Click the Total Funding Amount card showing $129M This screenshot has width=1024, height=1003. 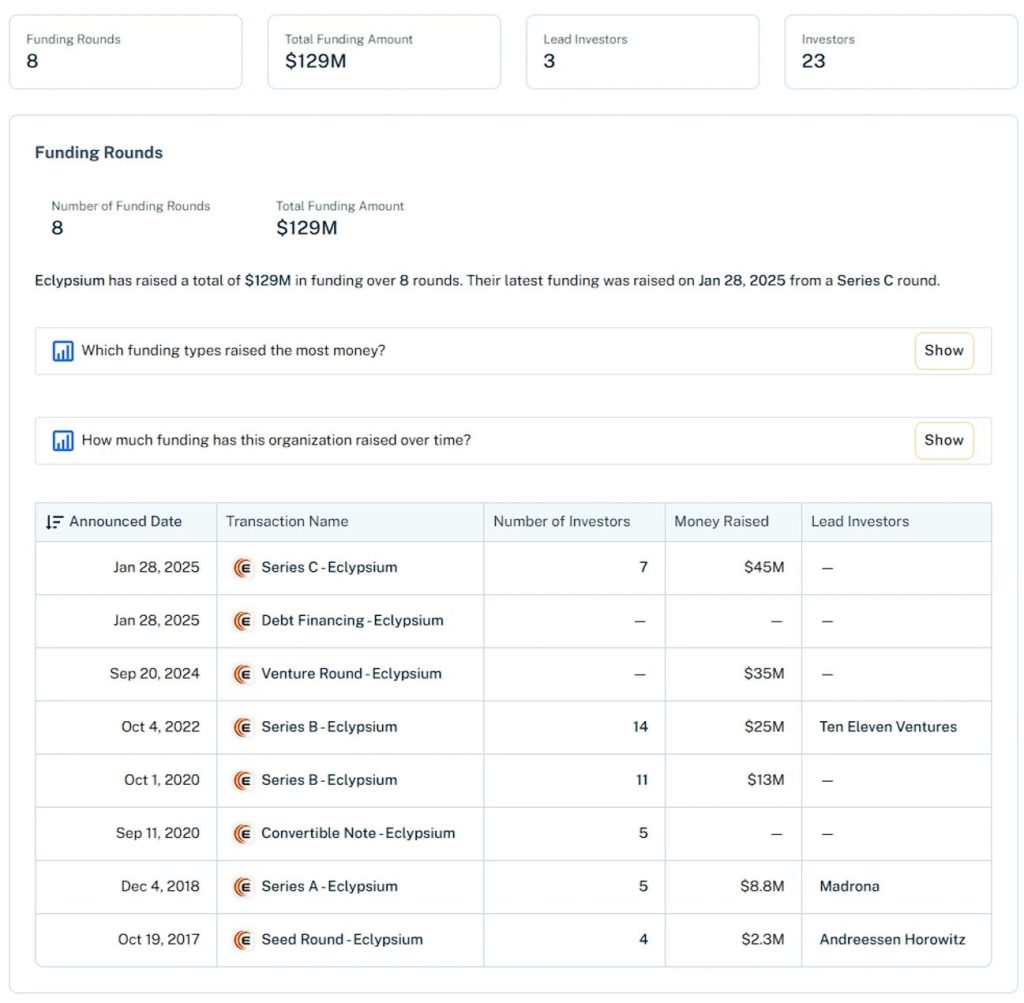(x=384, y=52)
